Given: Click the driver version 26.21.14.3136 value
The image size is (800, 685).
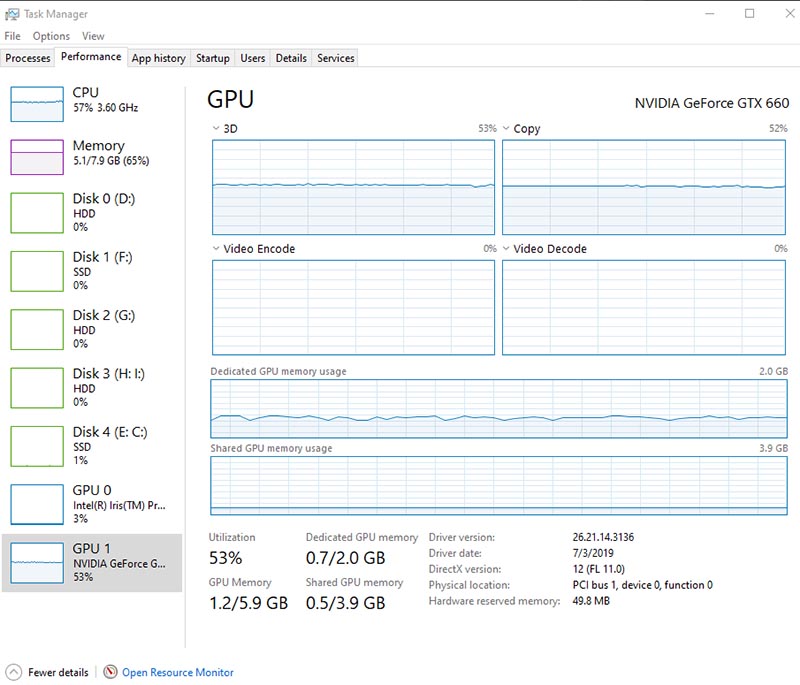Looking at the screenshot, I should click(x=603, y=537).
